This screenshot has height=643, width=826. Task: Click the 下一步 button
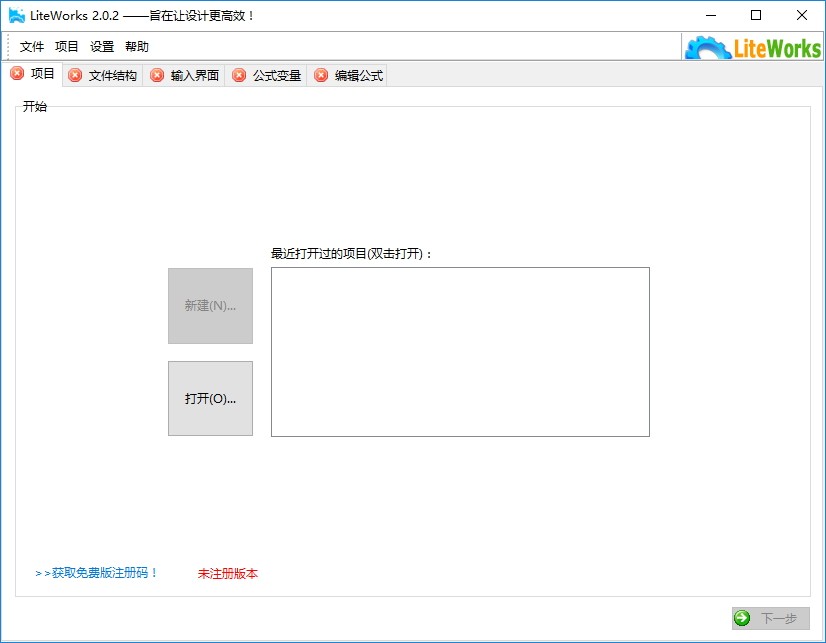pyautogui.click(x=771, y=618)
